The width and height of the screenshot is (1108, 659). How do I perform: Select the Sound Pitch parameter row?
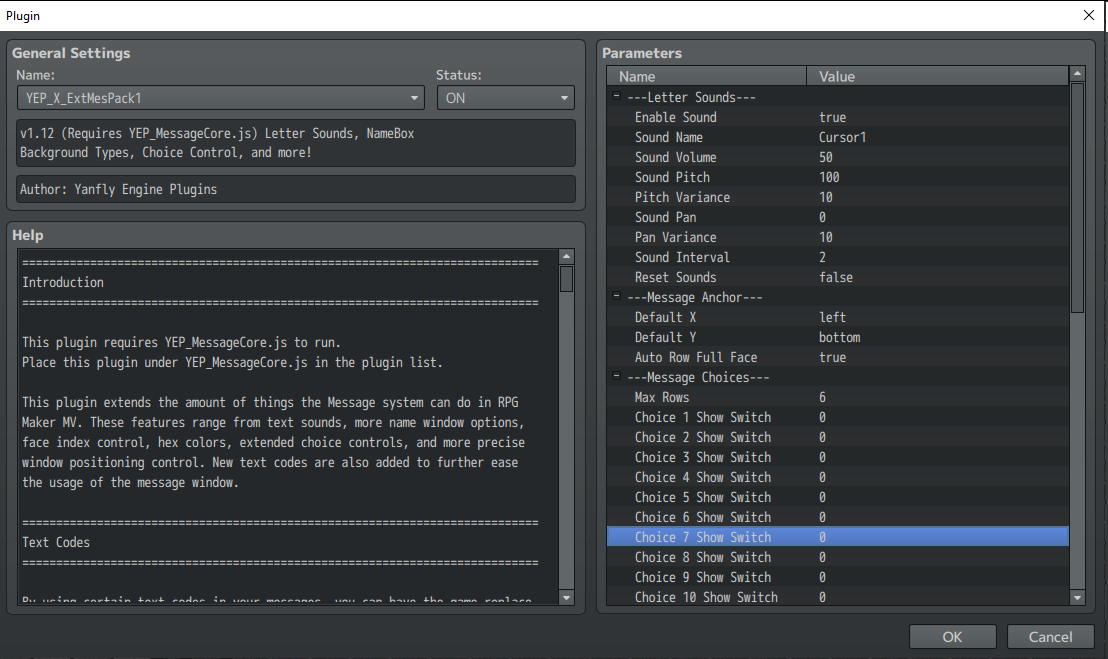[x=837, y=177]
